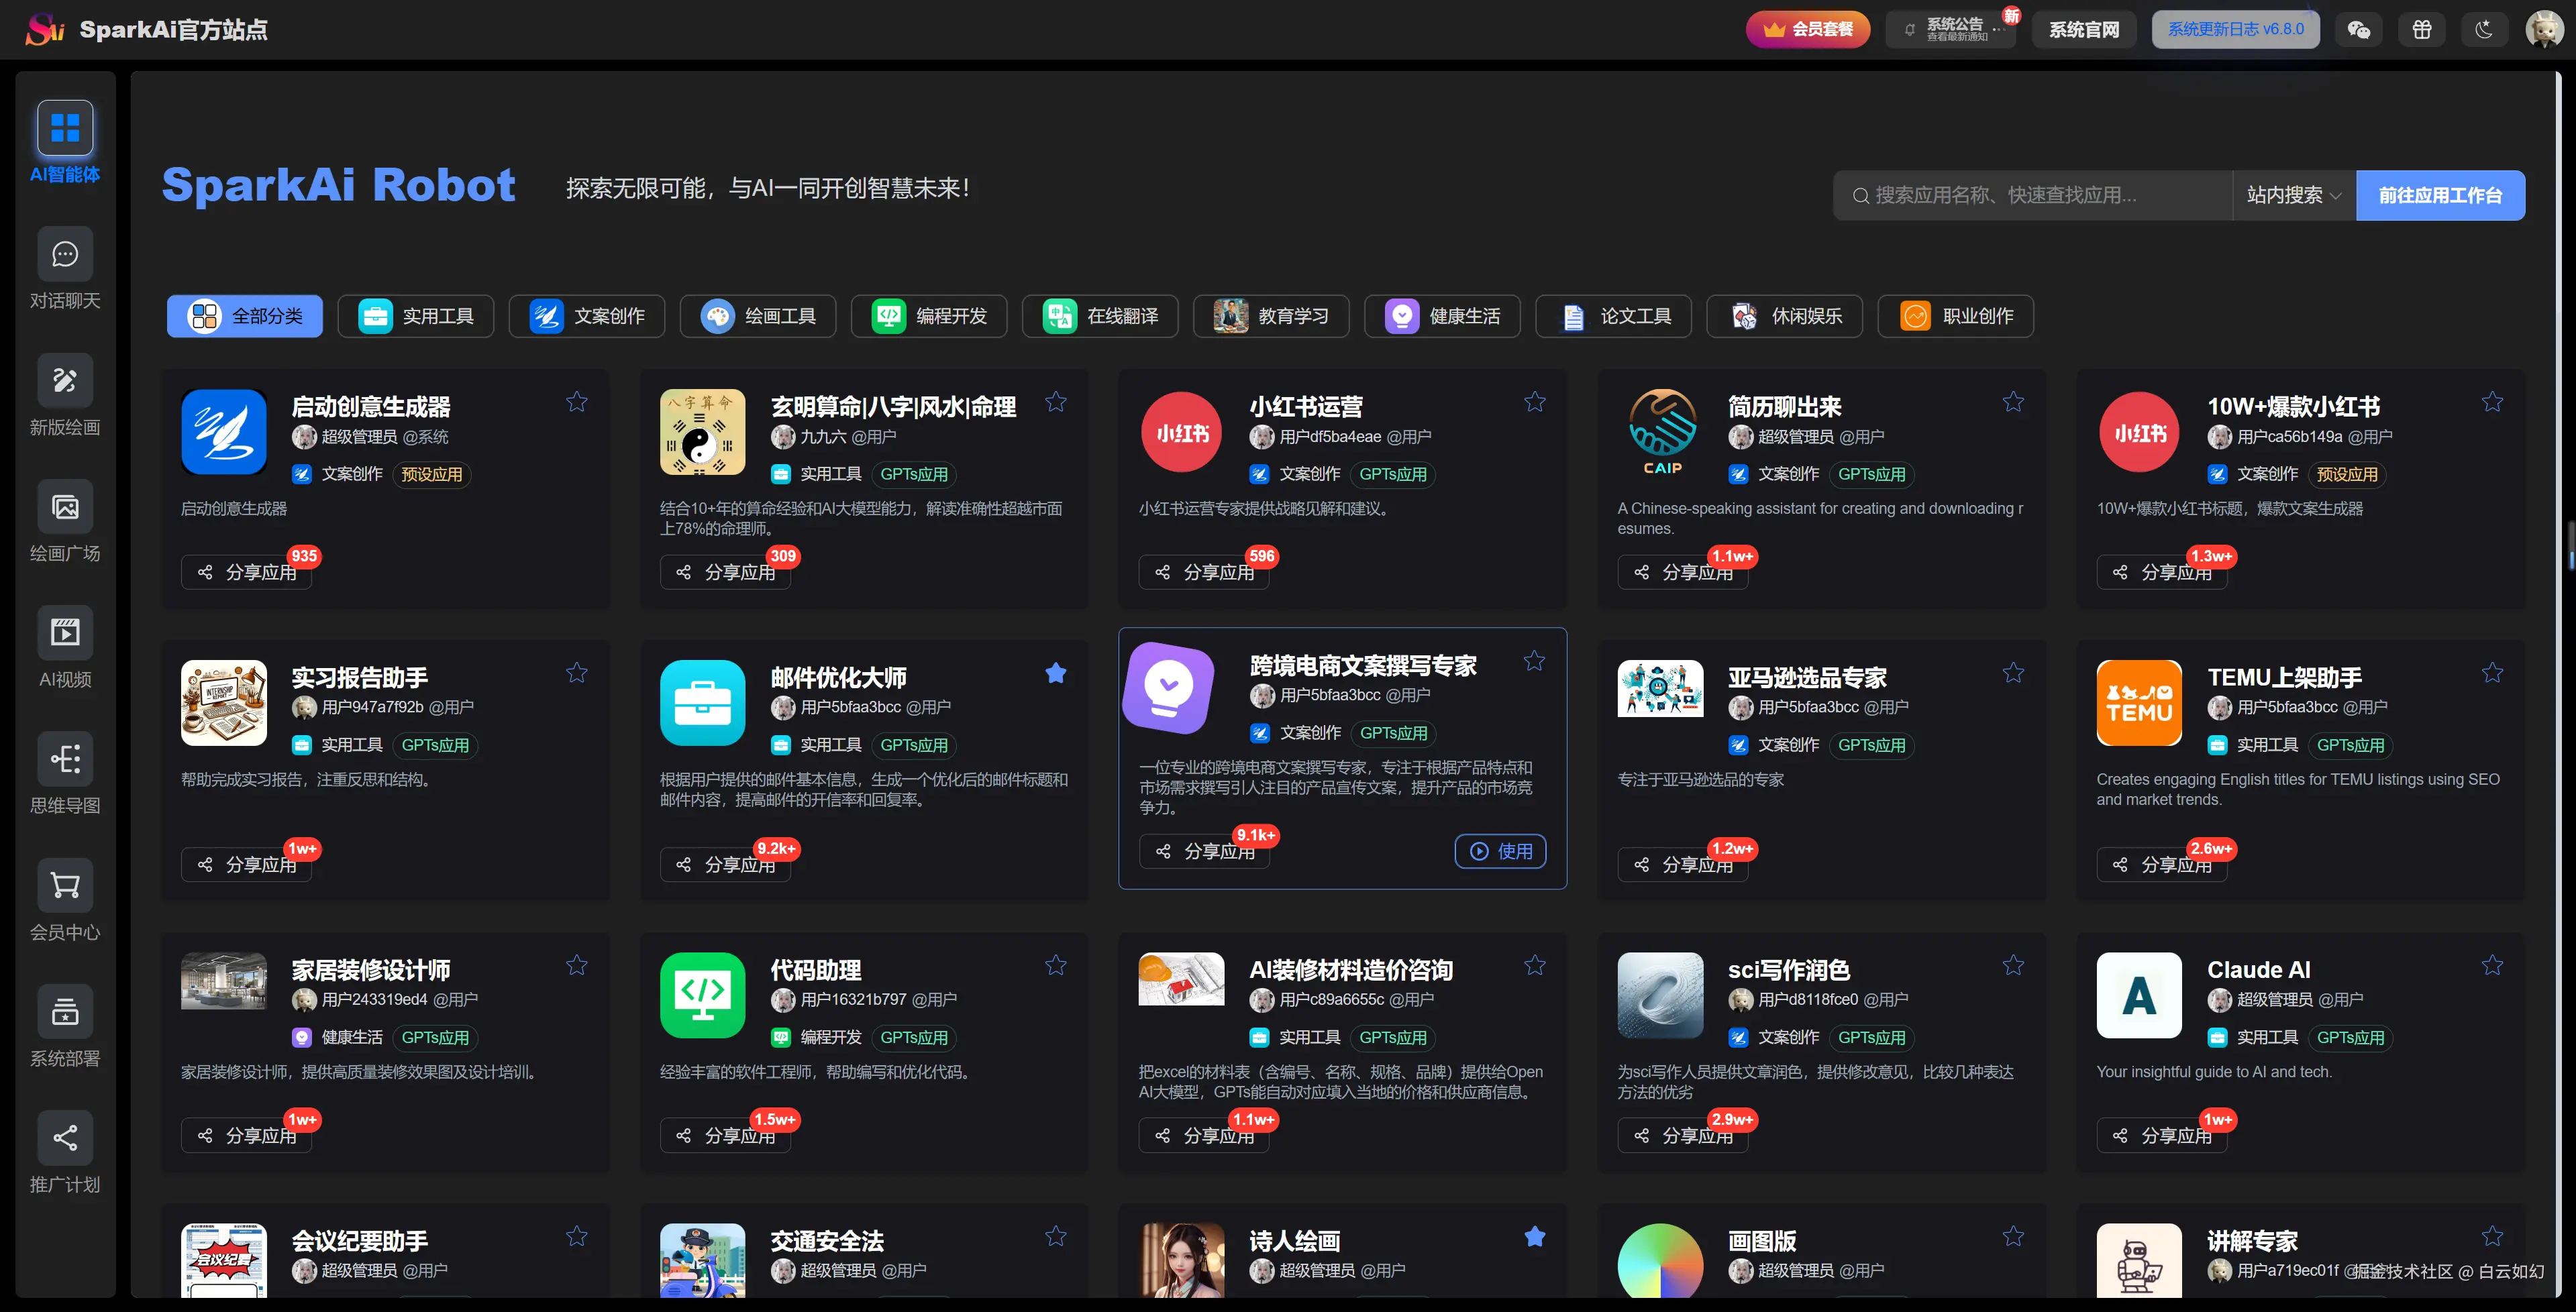Select the 编程开发 category tab

[928, 316]
